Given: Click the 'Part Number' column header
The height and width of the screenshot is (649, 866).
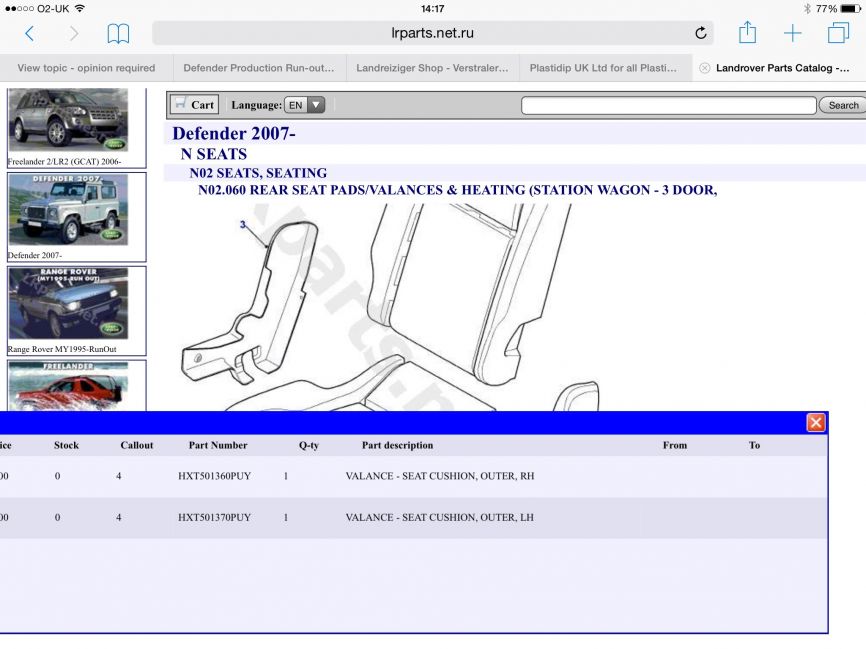Looking at the screenshot, I should coord(218,445).
